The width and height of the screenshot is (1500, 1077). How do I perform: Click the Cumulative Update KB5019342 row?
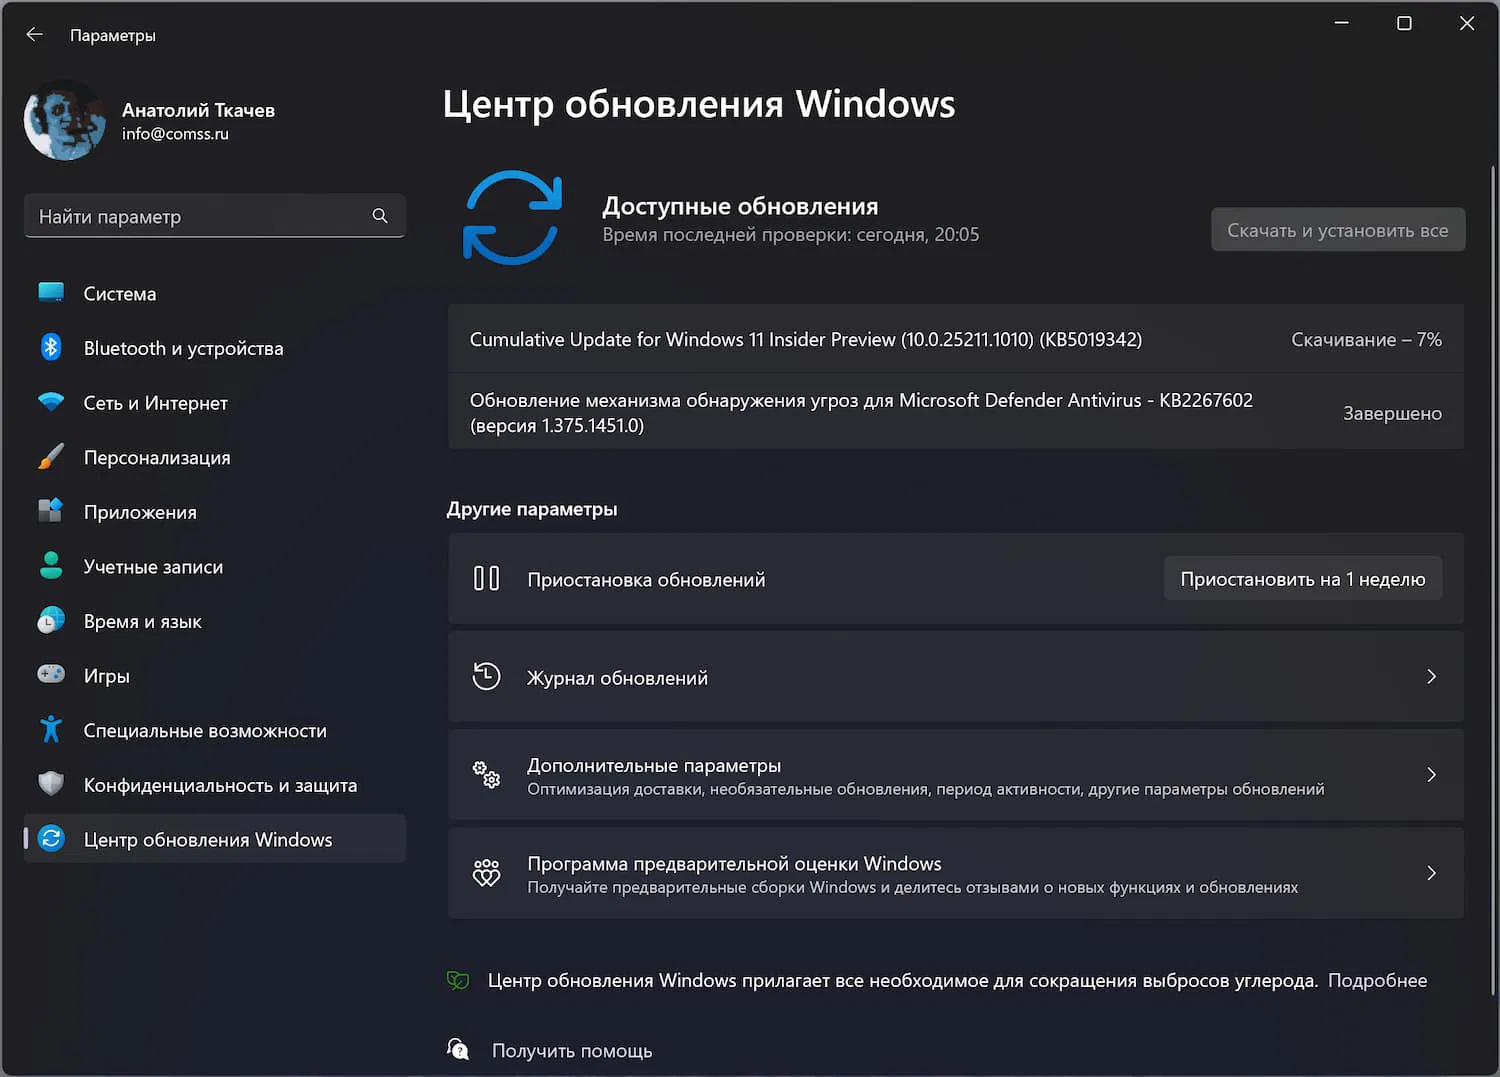pos(956,339)
